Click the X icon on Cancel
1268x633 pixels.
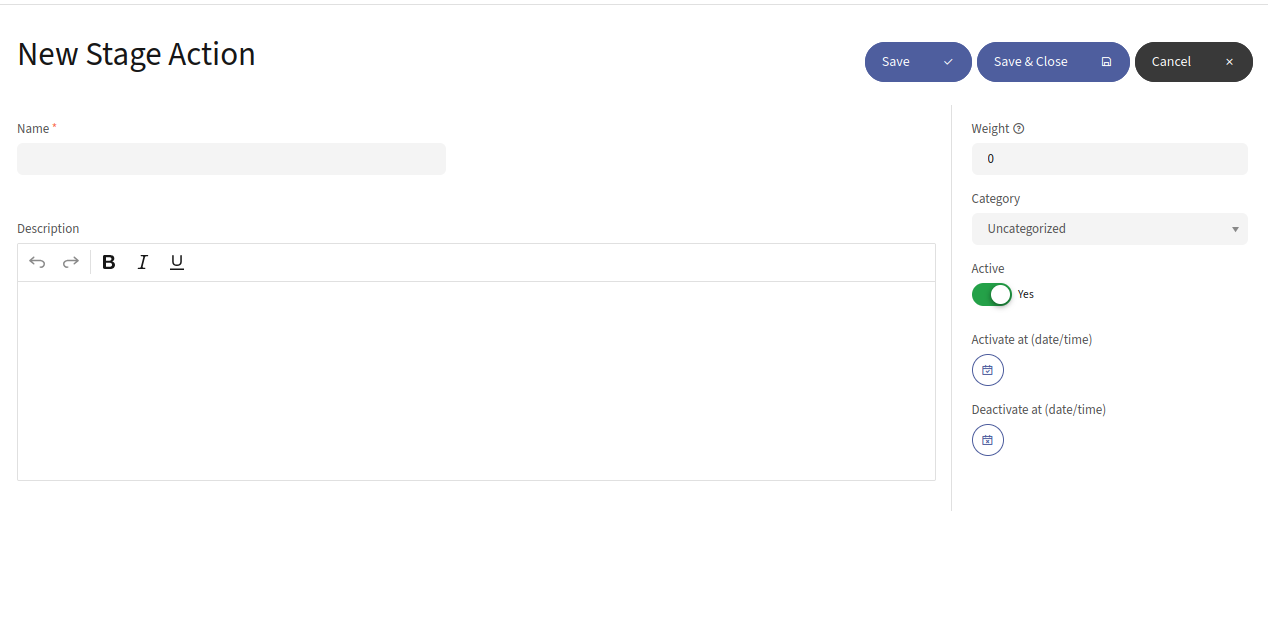pos(1229,62)
